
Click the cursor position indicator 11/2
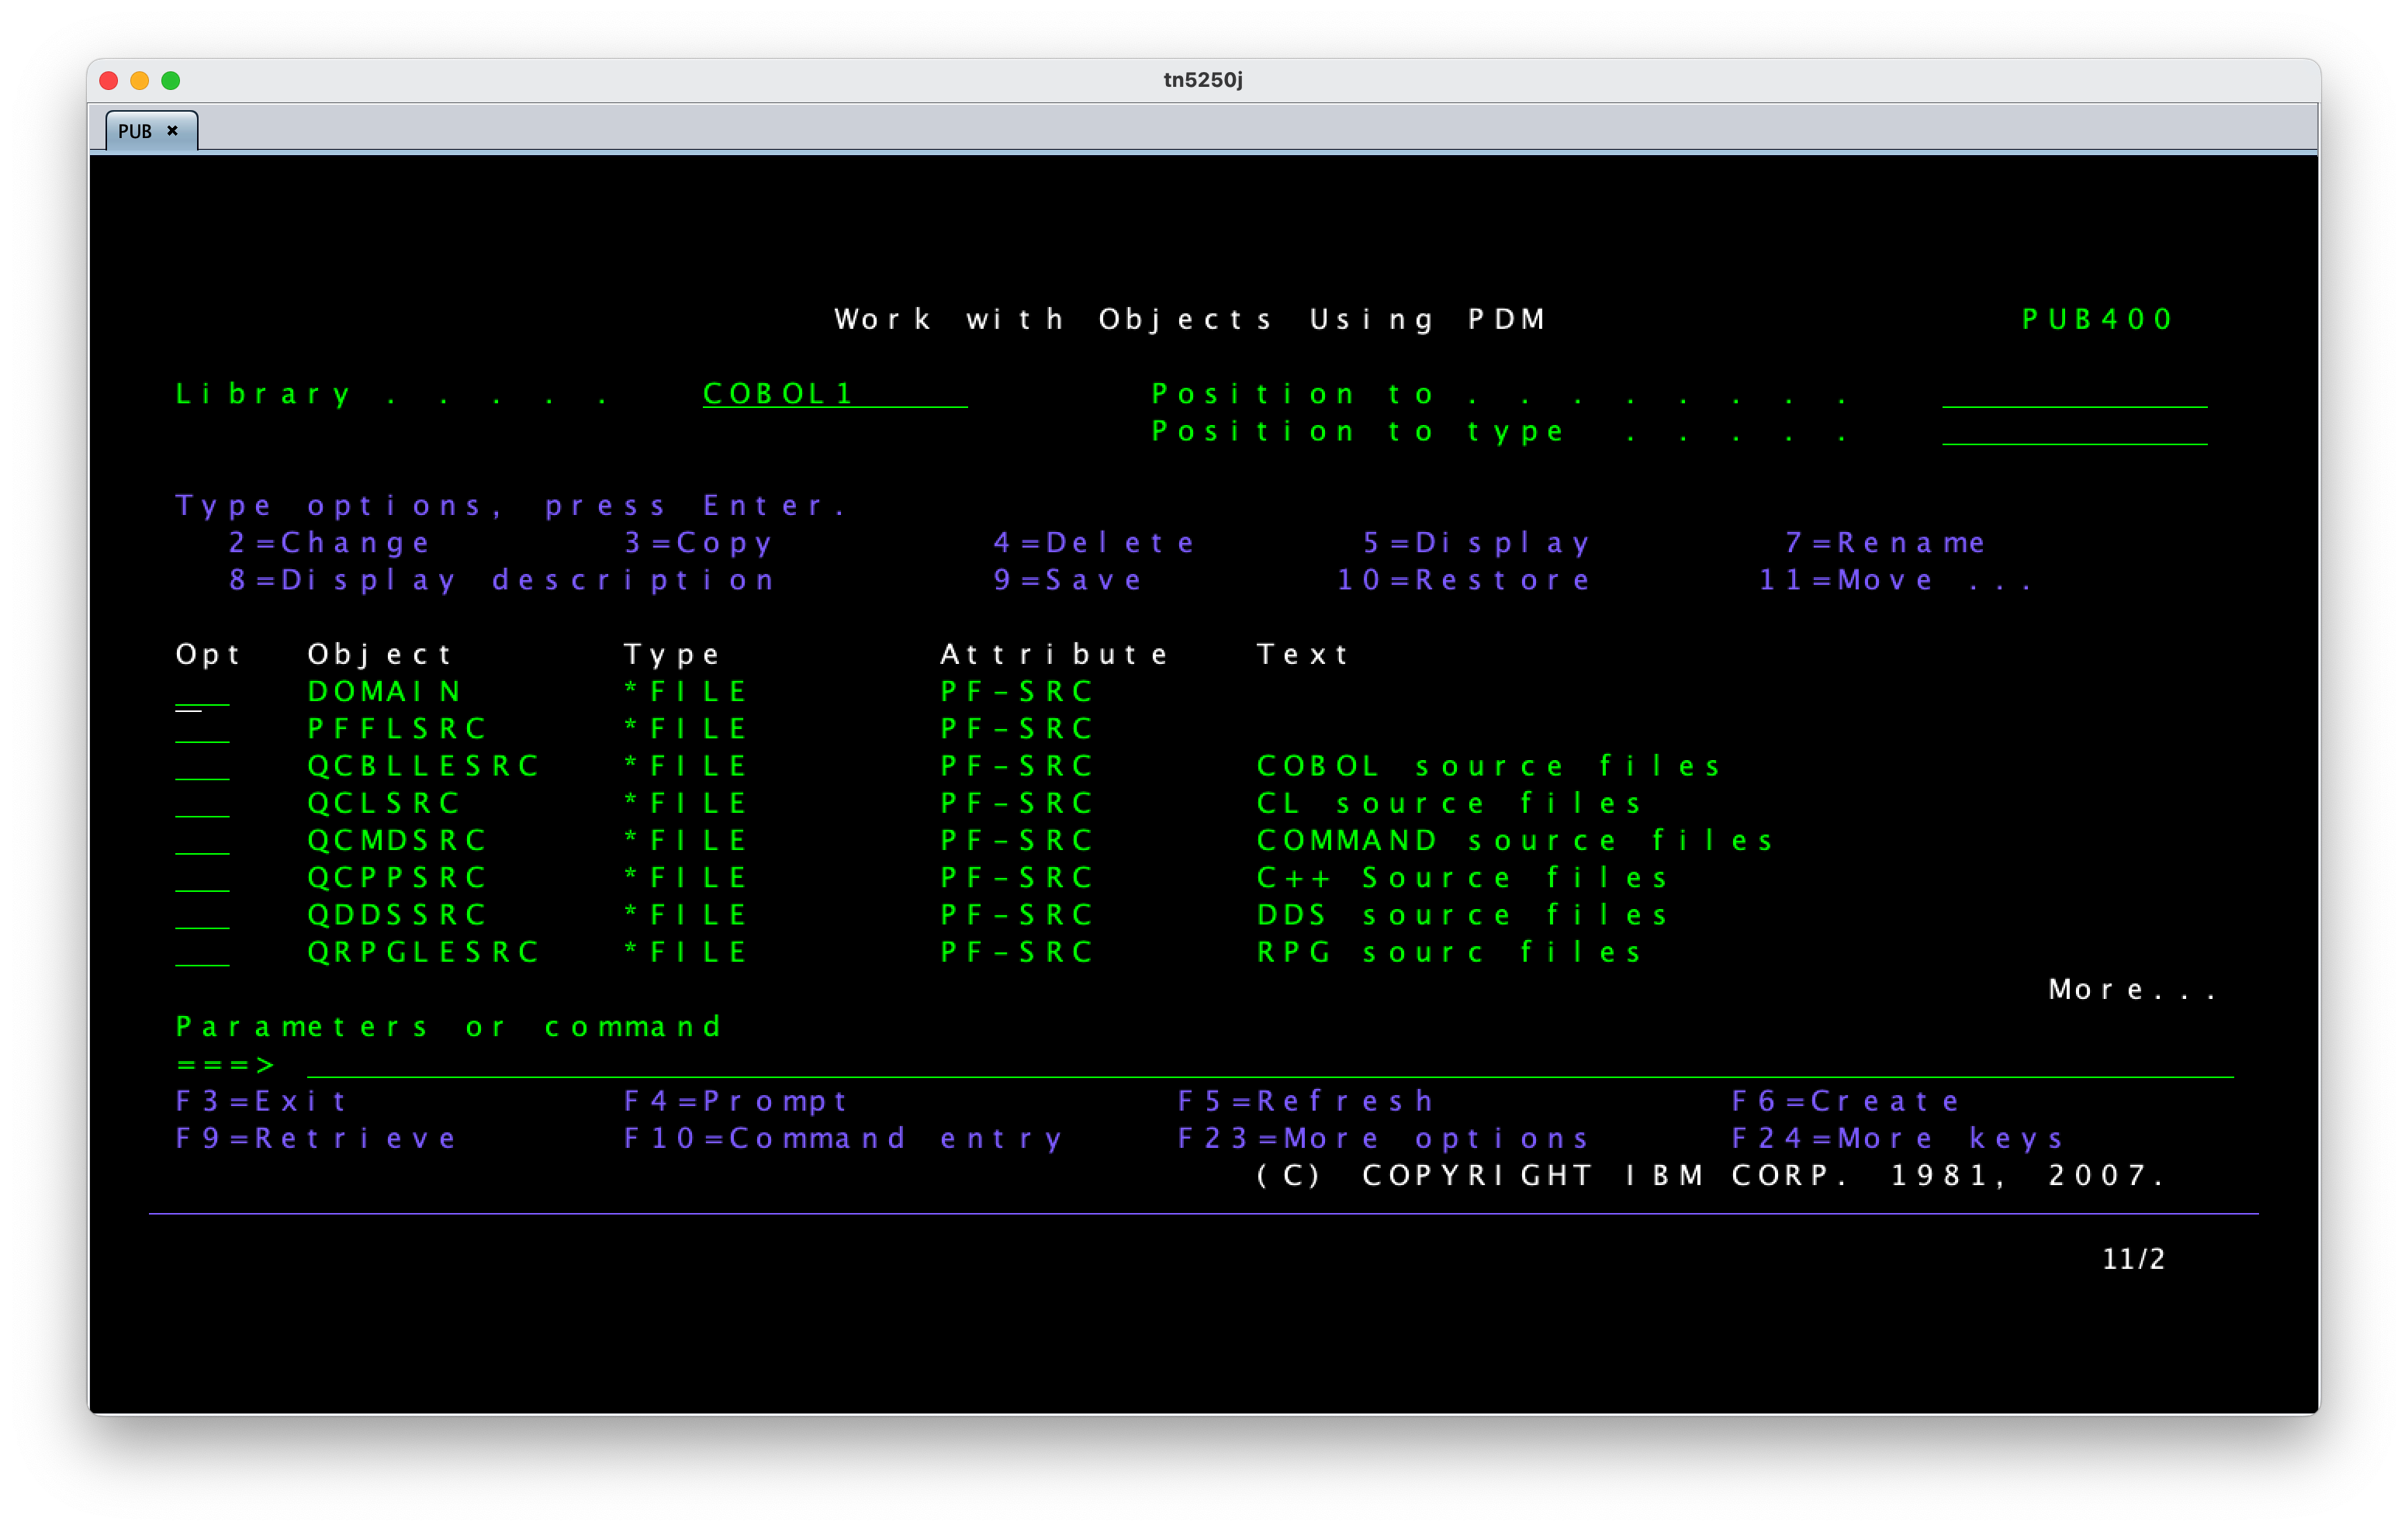coord(2134,1258)
